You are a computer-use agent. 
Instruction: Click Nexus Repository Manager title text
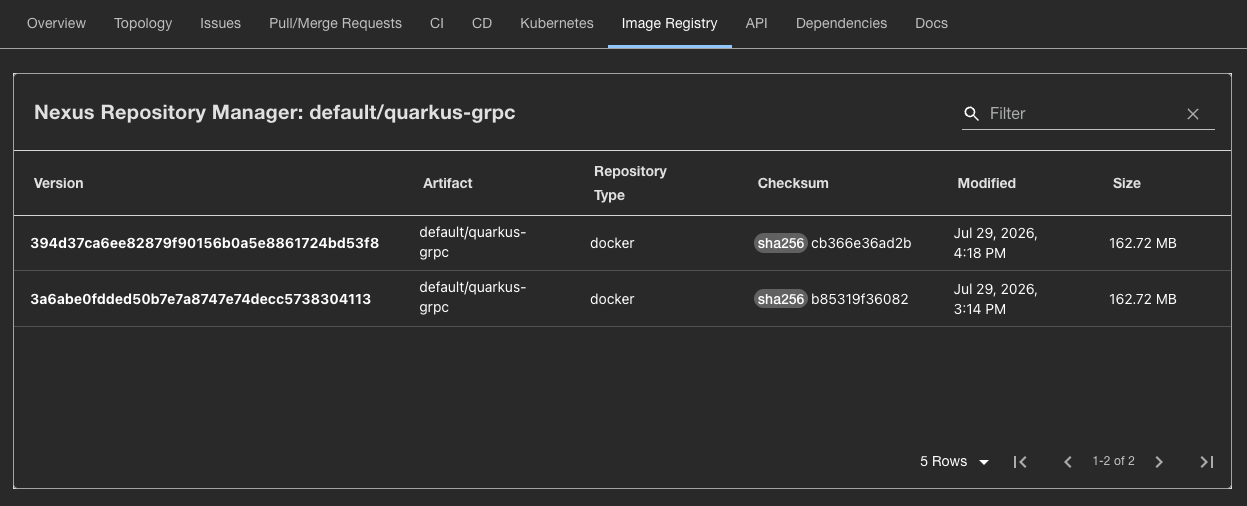coord(275,113)
